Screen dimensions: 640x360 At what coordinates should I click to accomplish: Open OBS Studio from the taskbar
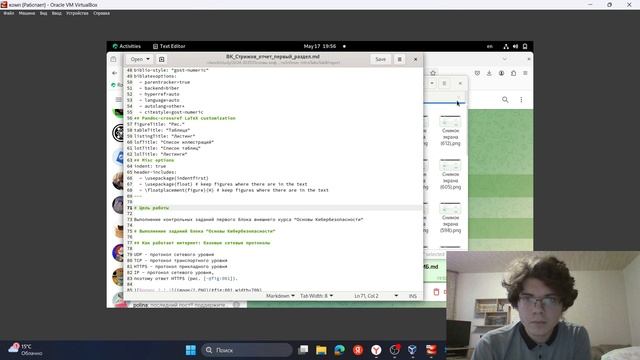coord(395,350)
